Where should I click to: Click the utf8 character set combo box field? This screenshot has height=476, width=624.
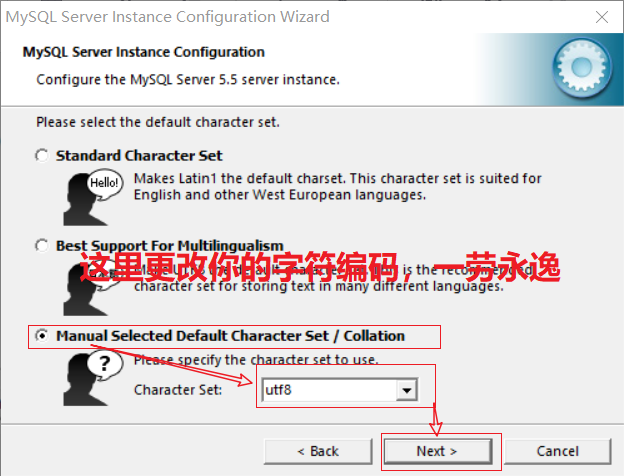339,390
